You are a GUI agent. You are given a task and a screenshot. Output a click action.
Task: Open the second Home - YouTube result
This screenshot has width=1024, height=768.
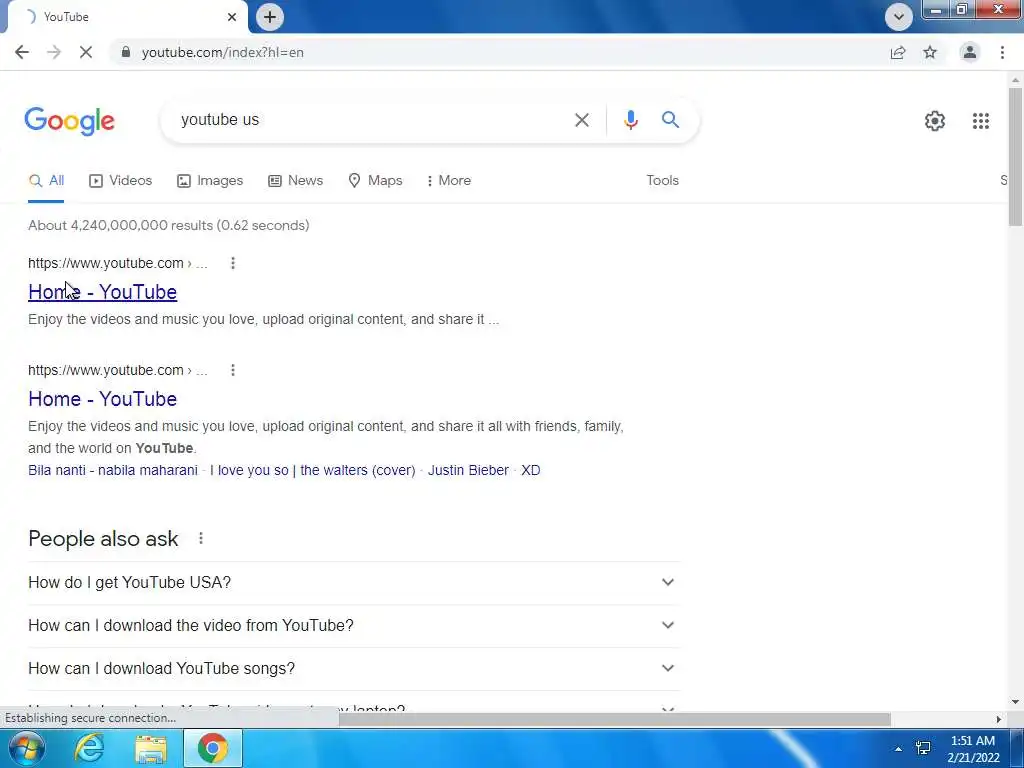[x=103, y=399]
